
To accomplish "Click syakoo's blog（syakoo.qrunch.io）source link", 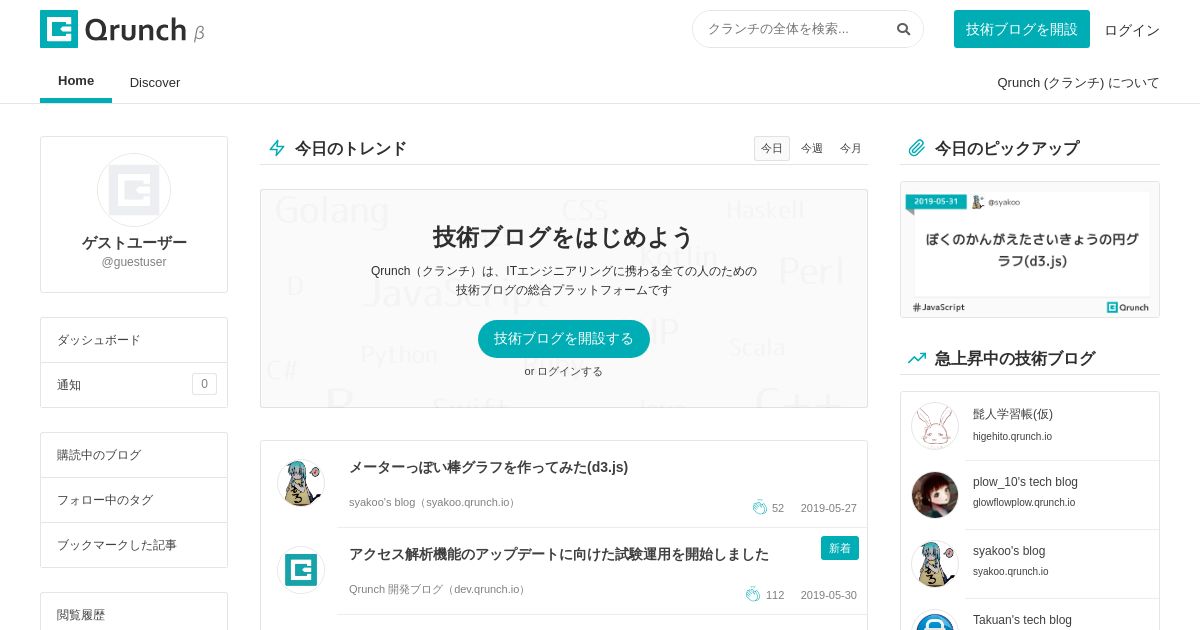I will (x=434, y=502).
